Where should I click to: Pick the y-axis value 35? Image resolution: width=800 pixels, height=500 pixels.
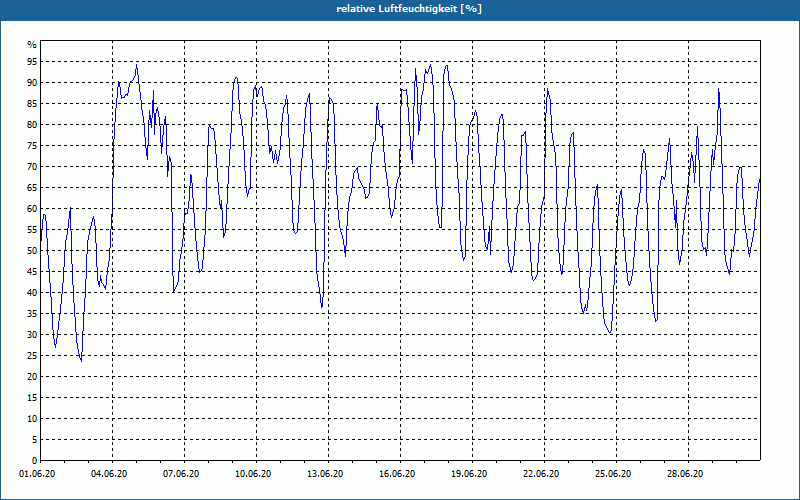[x=32, y=313]
